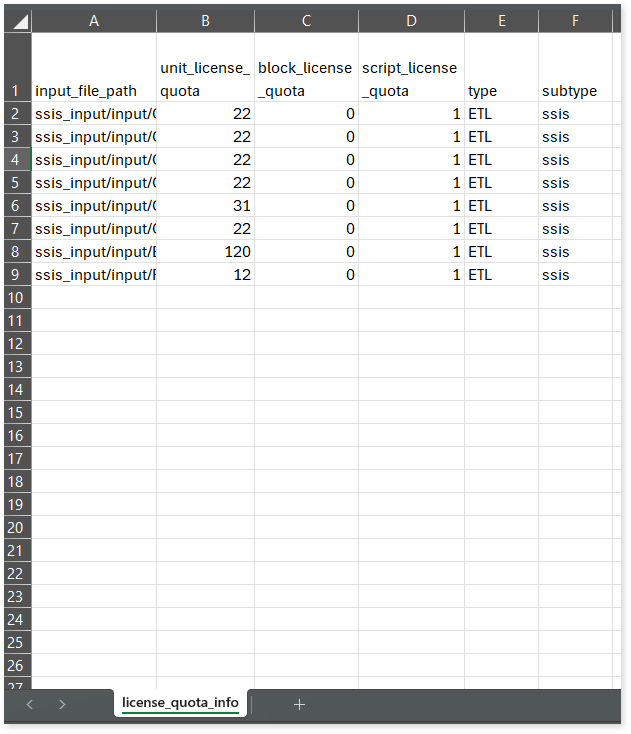Select column F header
The width and height of the screenshot is (631, 734).
tap(575, 21)
